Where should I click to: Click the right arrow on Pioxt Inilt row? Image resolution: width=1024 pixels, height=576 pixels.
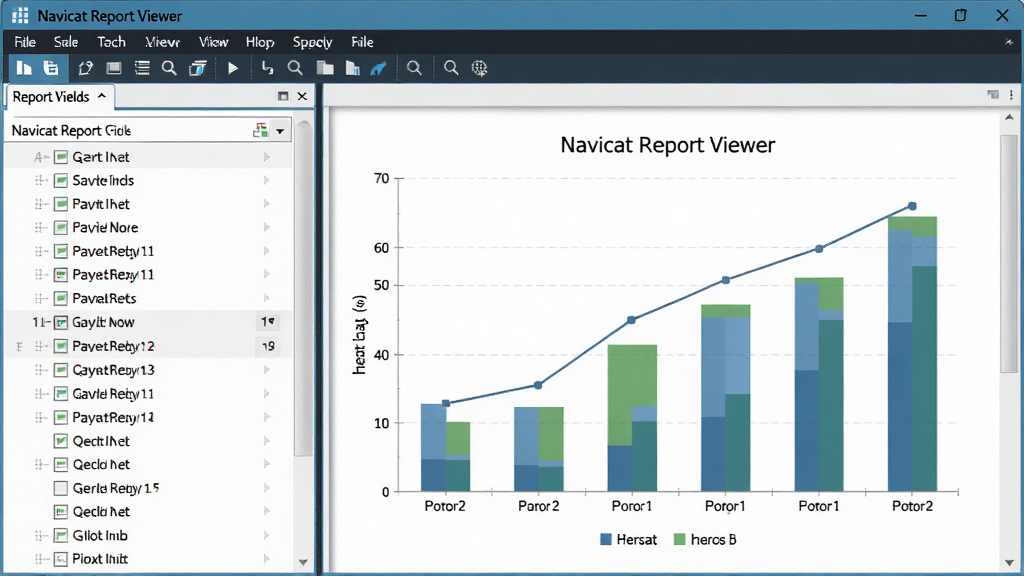tap(266, 559)
